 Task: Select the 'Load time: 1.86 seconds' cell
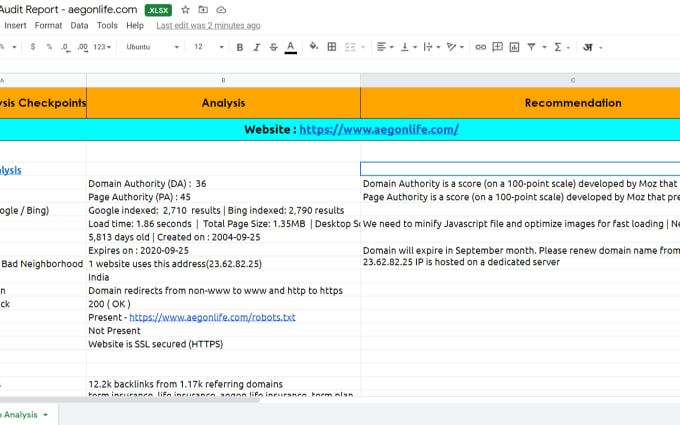[x=223, y=224]
